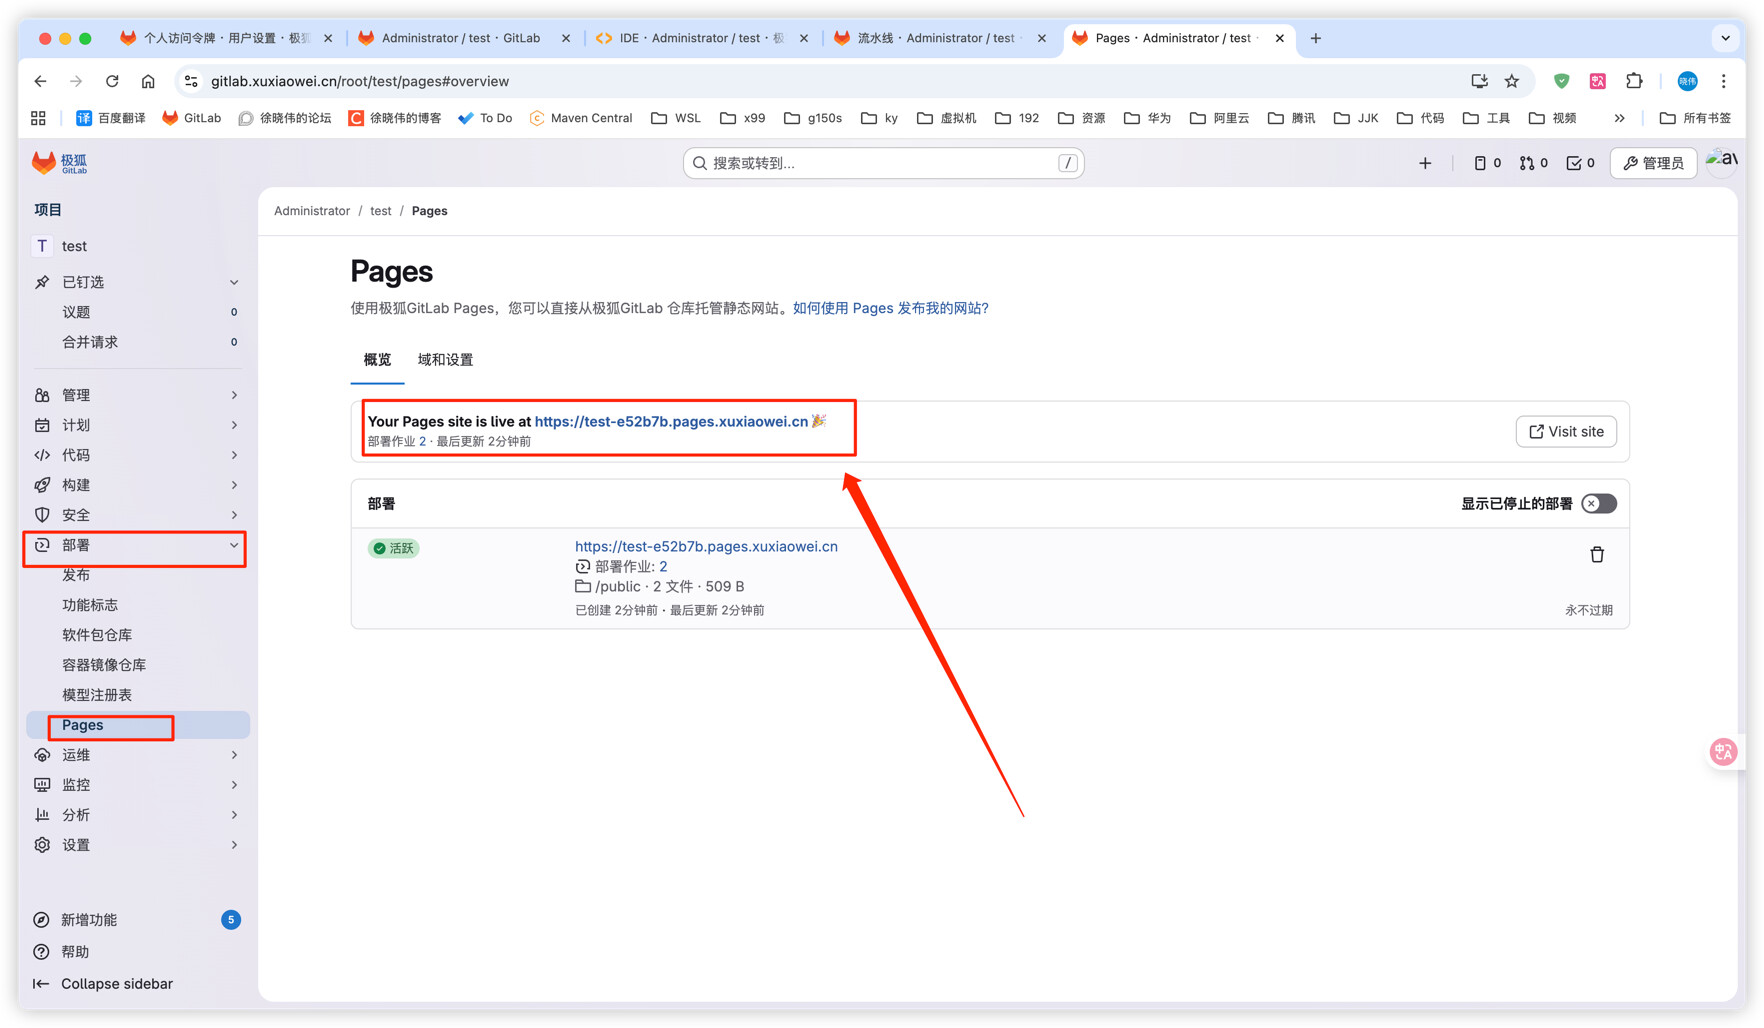The width and height of the screenshot is (1764, 1028).
Task: Toggle the show stopped deployments switch
Action: 1598,504
